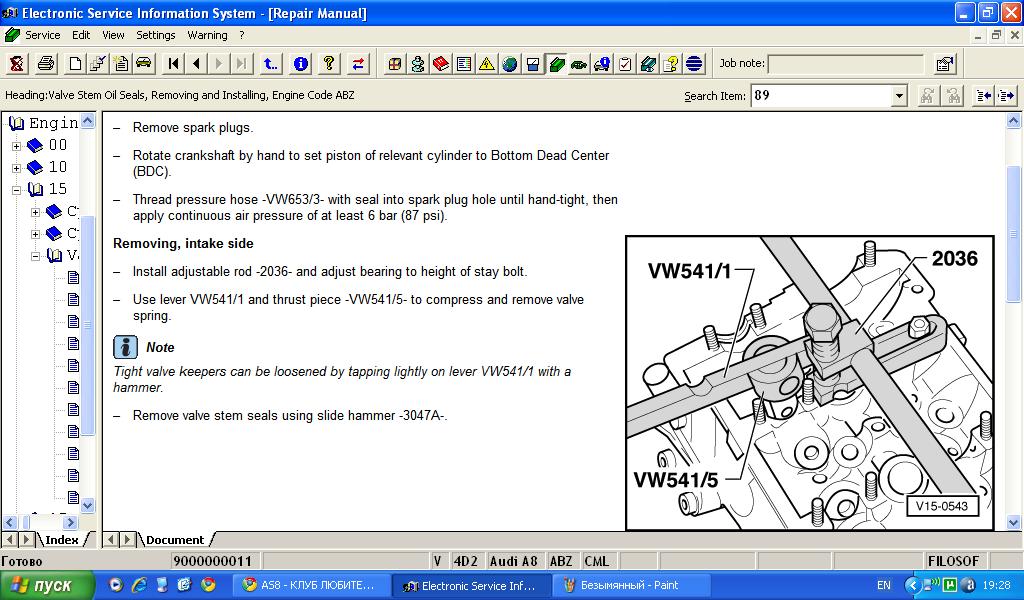The height and width of the screenshot is (600, 1024).
Task: Click the printer icon in the toolbar
Action: point(46,64)
